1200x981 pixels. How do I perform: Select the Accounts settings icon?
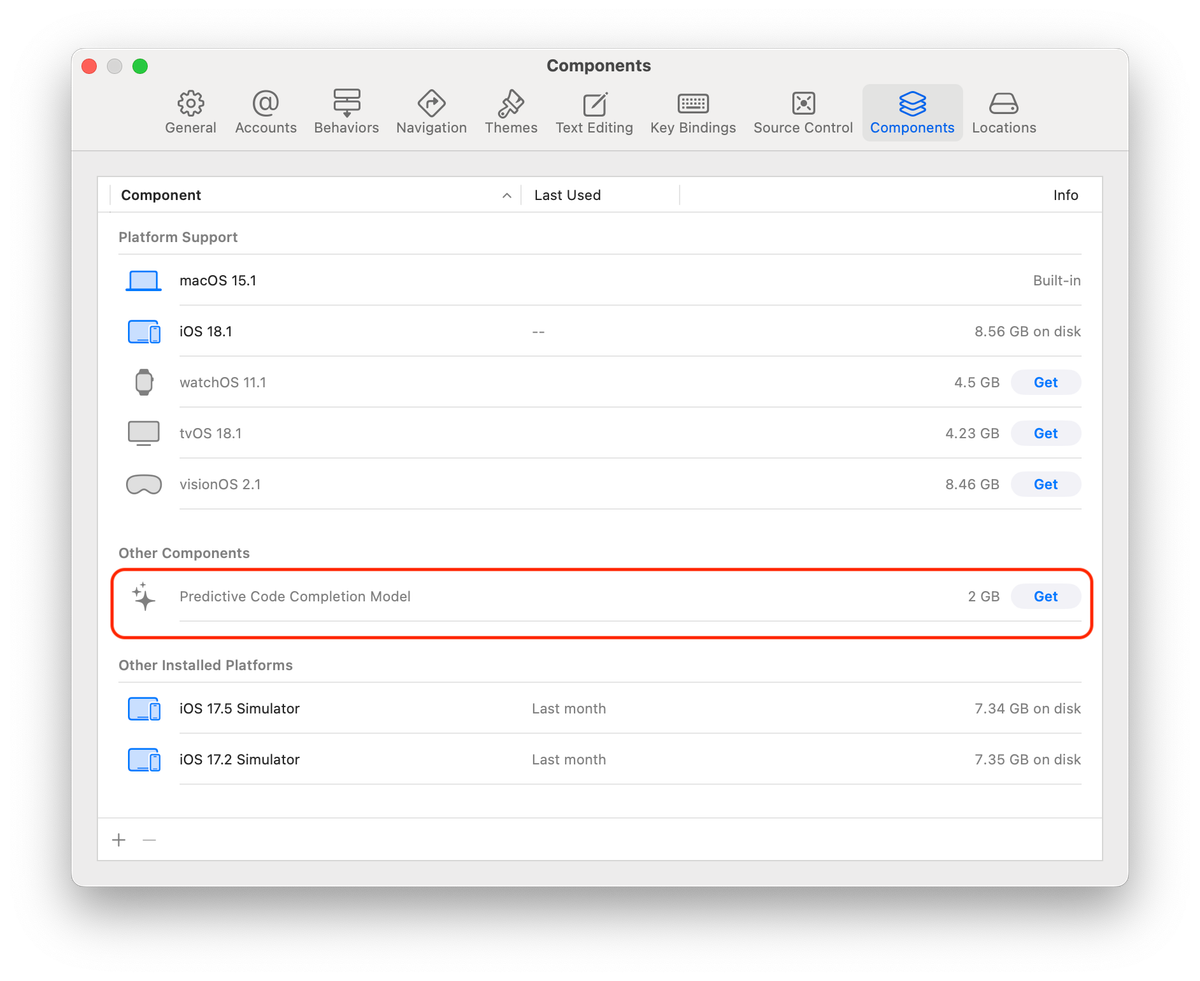[x=265, y=111]
